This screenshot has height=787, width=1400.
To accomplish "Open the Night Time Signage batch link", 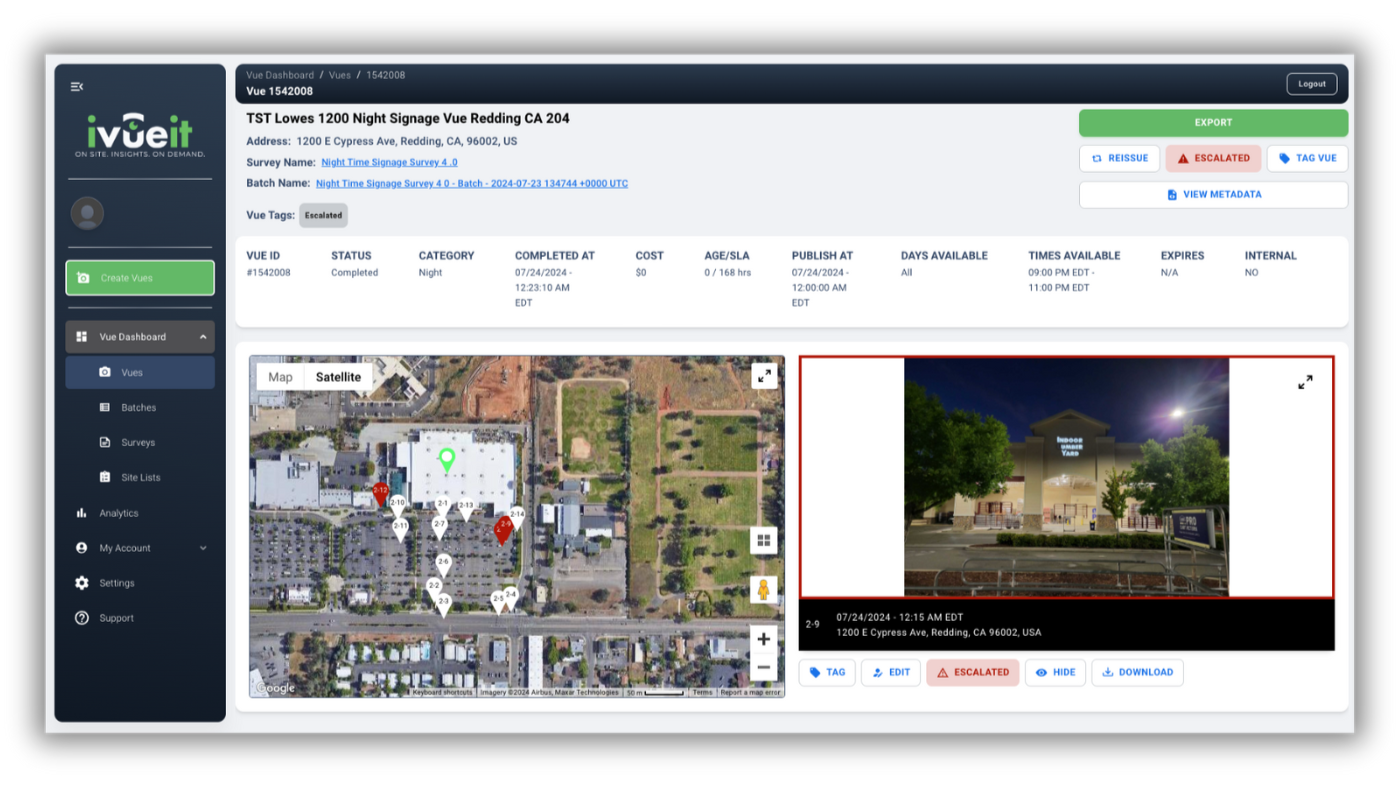I will (472, 183).
